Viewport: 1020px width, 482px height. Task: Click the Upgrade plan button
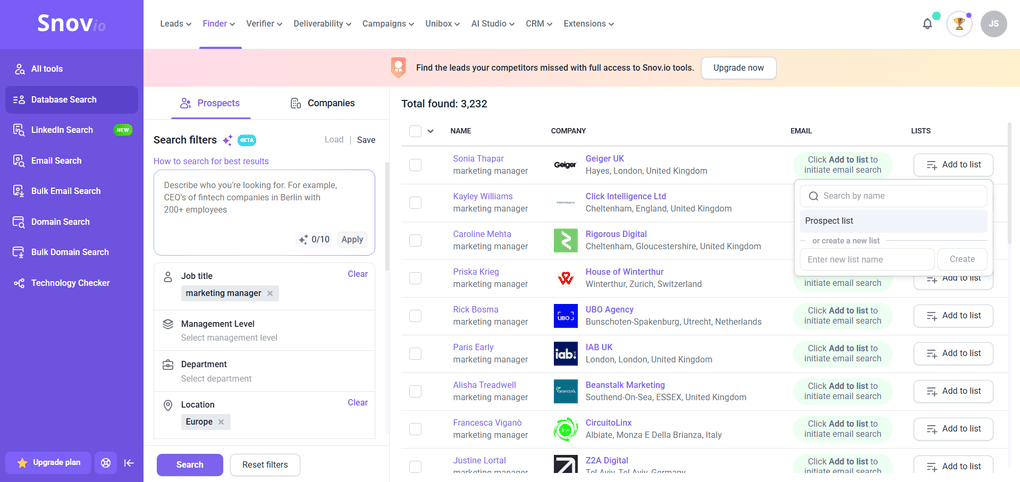pyautogui.click(x=49, y=463)
